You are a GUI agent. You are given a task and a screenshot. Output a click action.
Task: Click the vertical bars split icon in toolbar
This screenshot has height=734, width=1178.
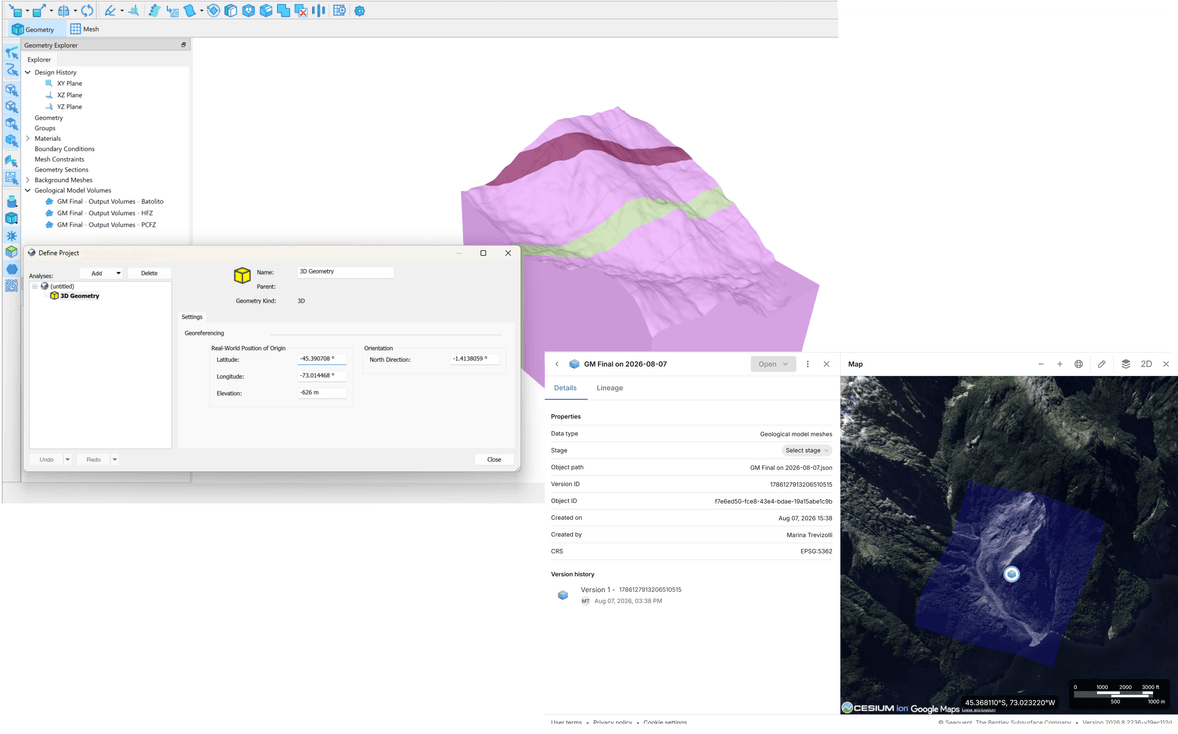point(319,11)
